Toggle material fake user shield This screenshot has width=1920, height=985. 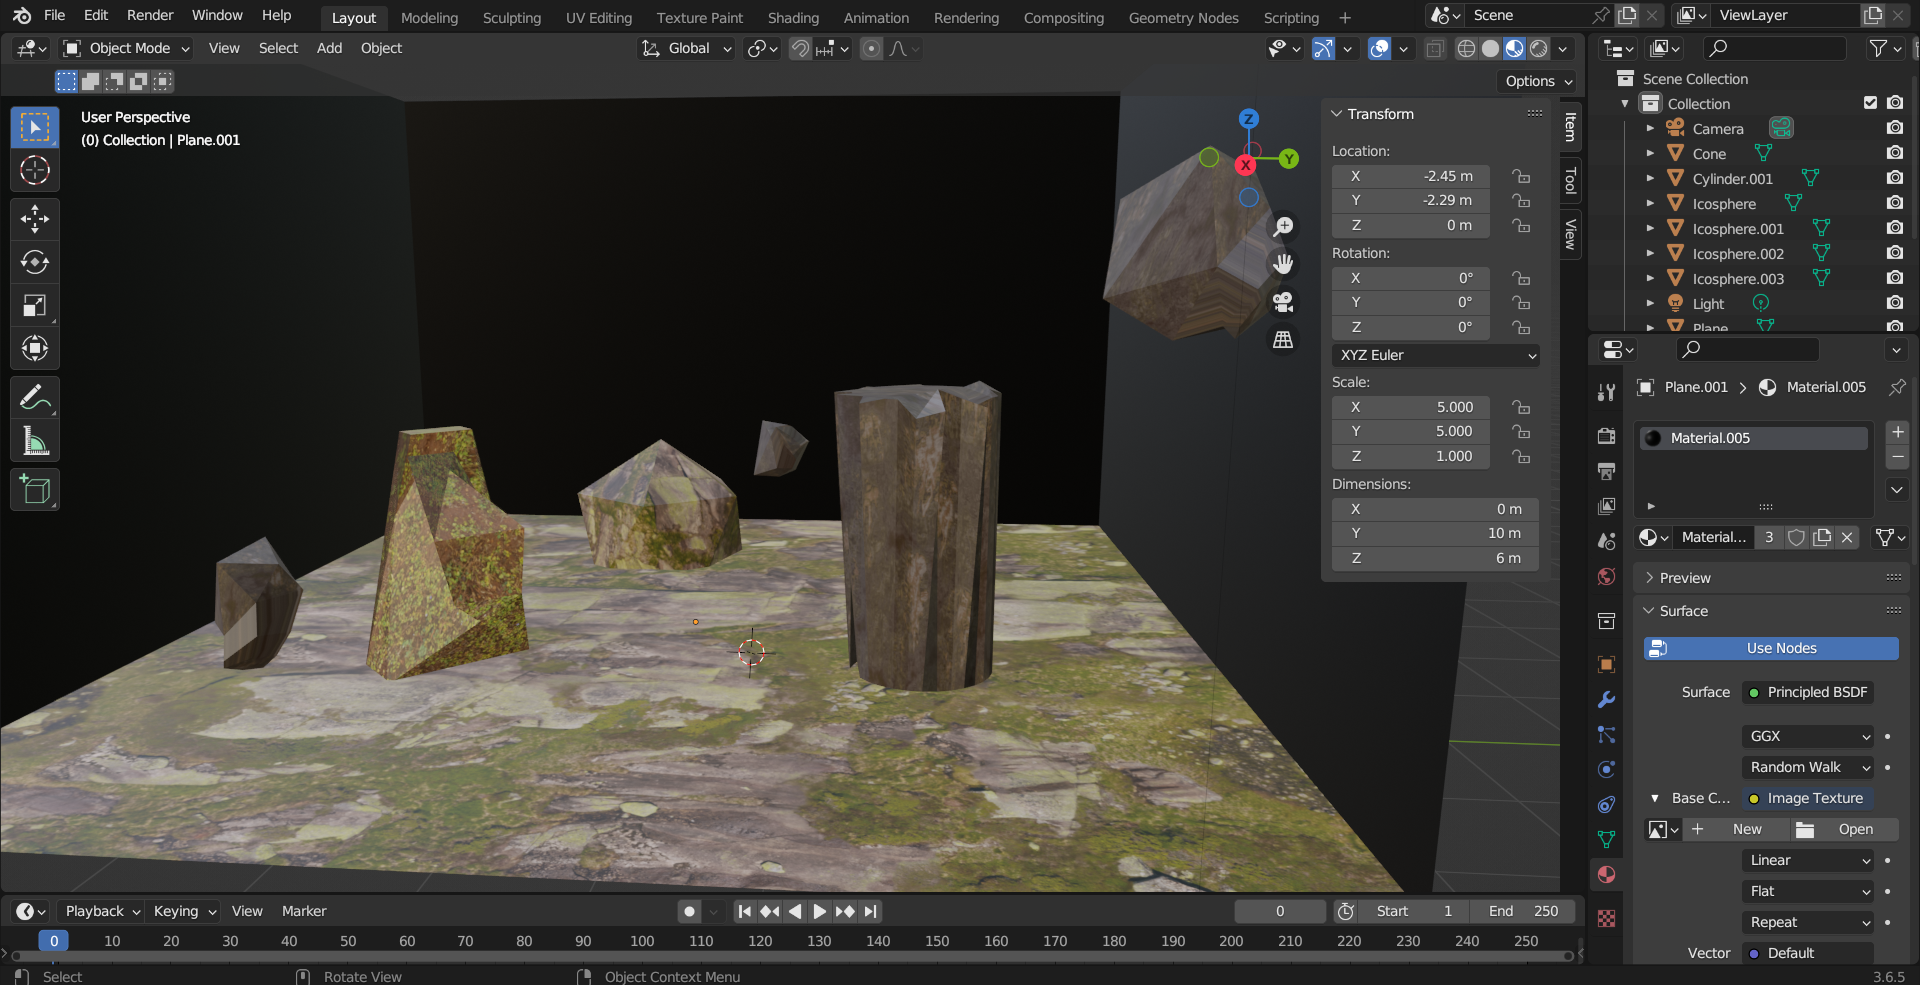pyautogui.click(x=1796, y=537)
